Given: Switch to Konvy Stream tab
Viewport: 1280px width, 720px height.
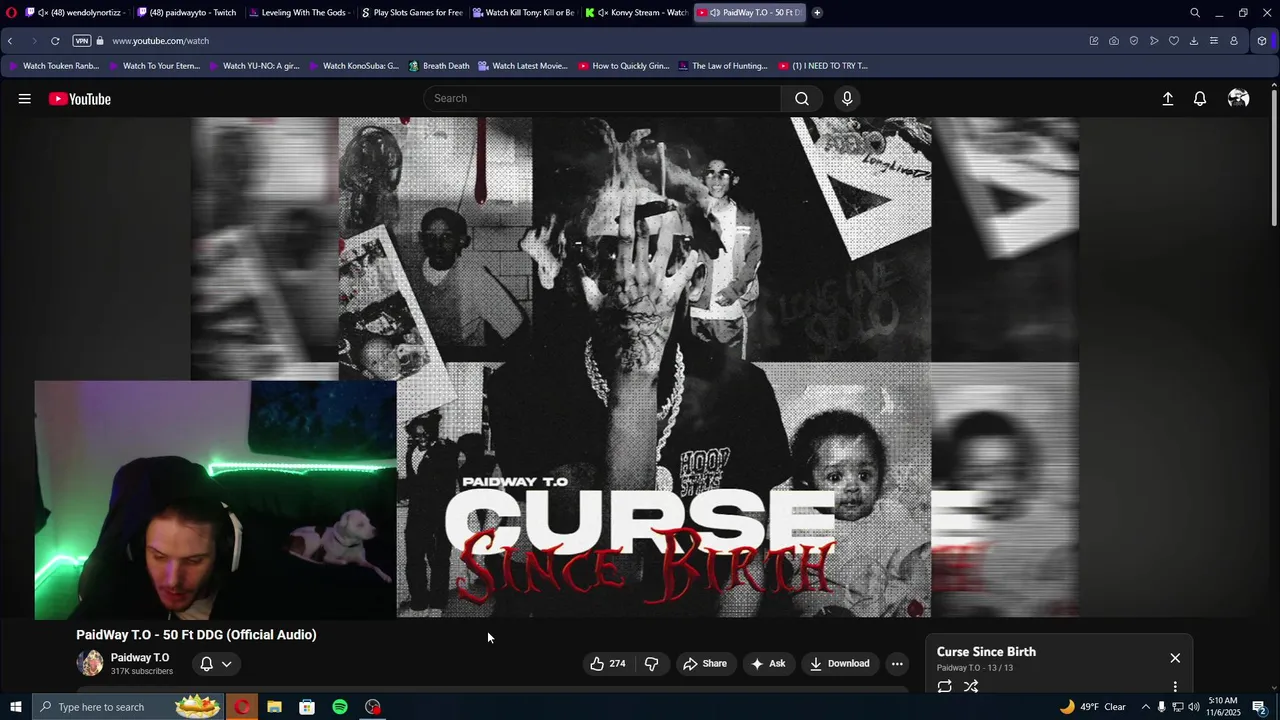Looking at the screenshot, I should [635, 13].
